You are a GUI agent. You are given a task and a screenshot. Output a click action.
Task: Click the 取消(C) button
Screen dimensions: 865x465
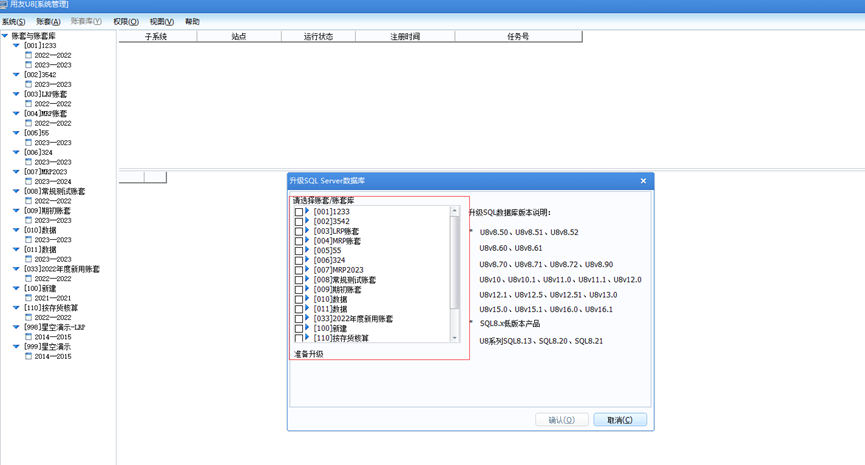pos(620,420)
